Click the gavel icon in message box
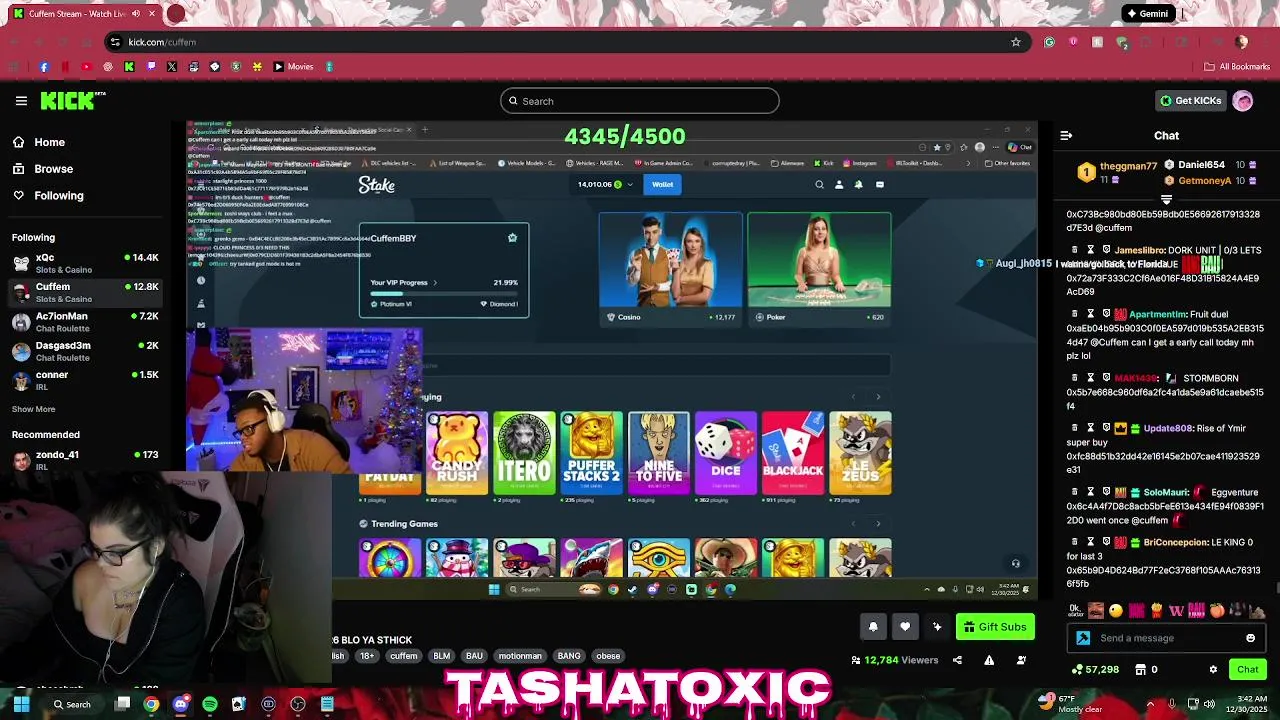 pyautogui.click(x=1083, y=638)
